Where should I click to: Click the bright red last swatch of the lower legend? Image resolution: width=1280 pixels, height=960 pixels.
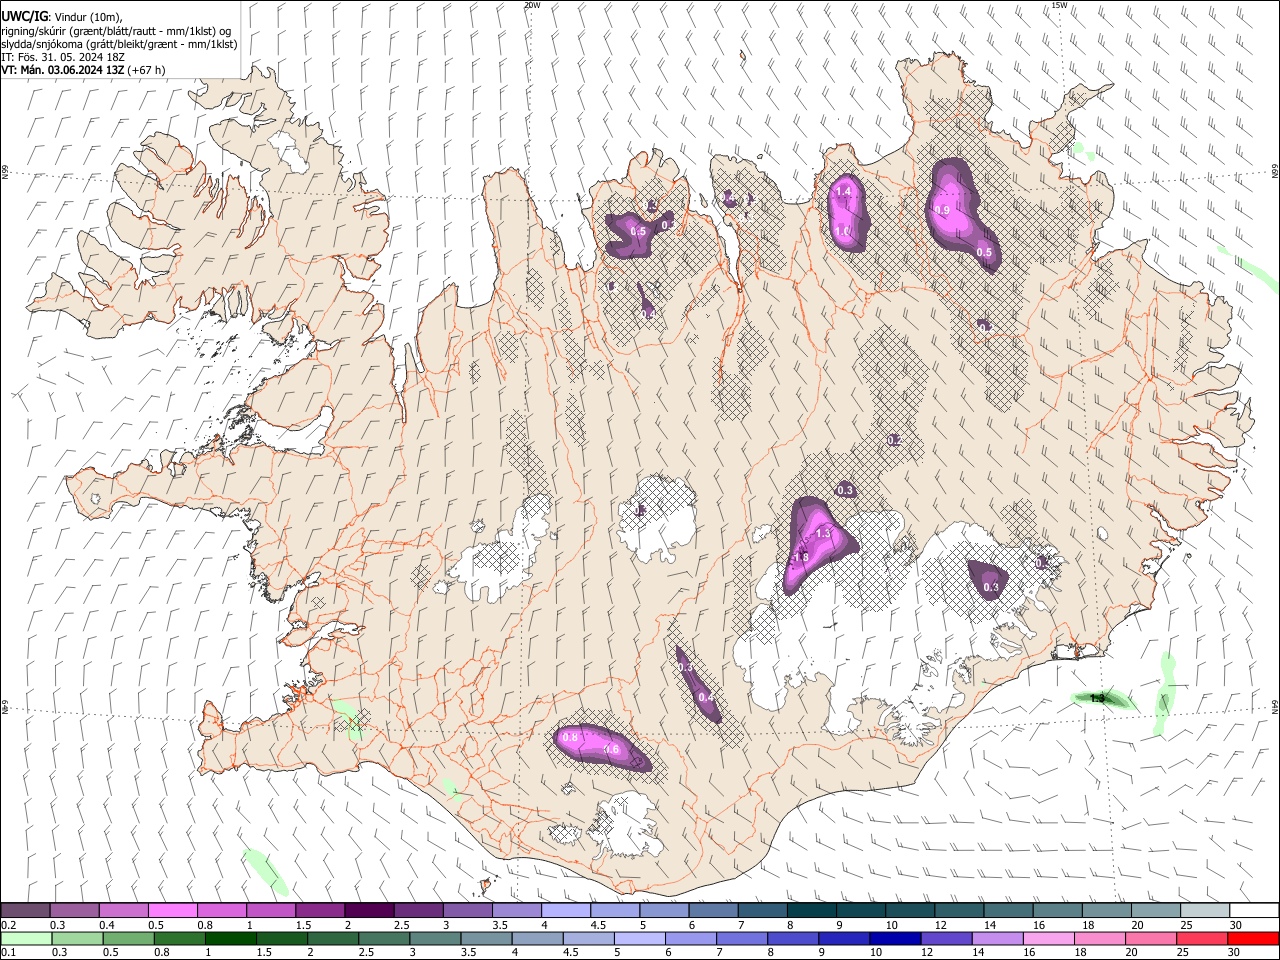click(1253, 938)
